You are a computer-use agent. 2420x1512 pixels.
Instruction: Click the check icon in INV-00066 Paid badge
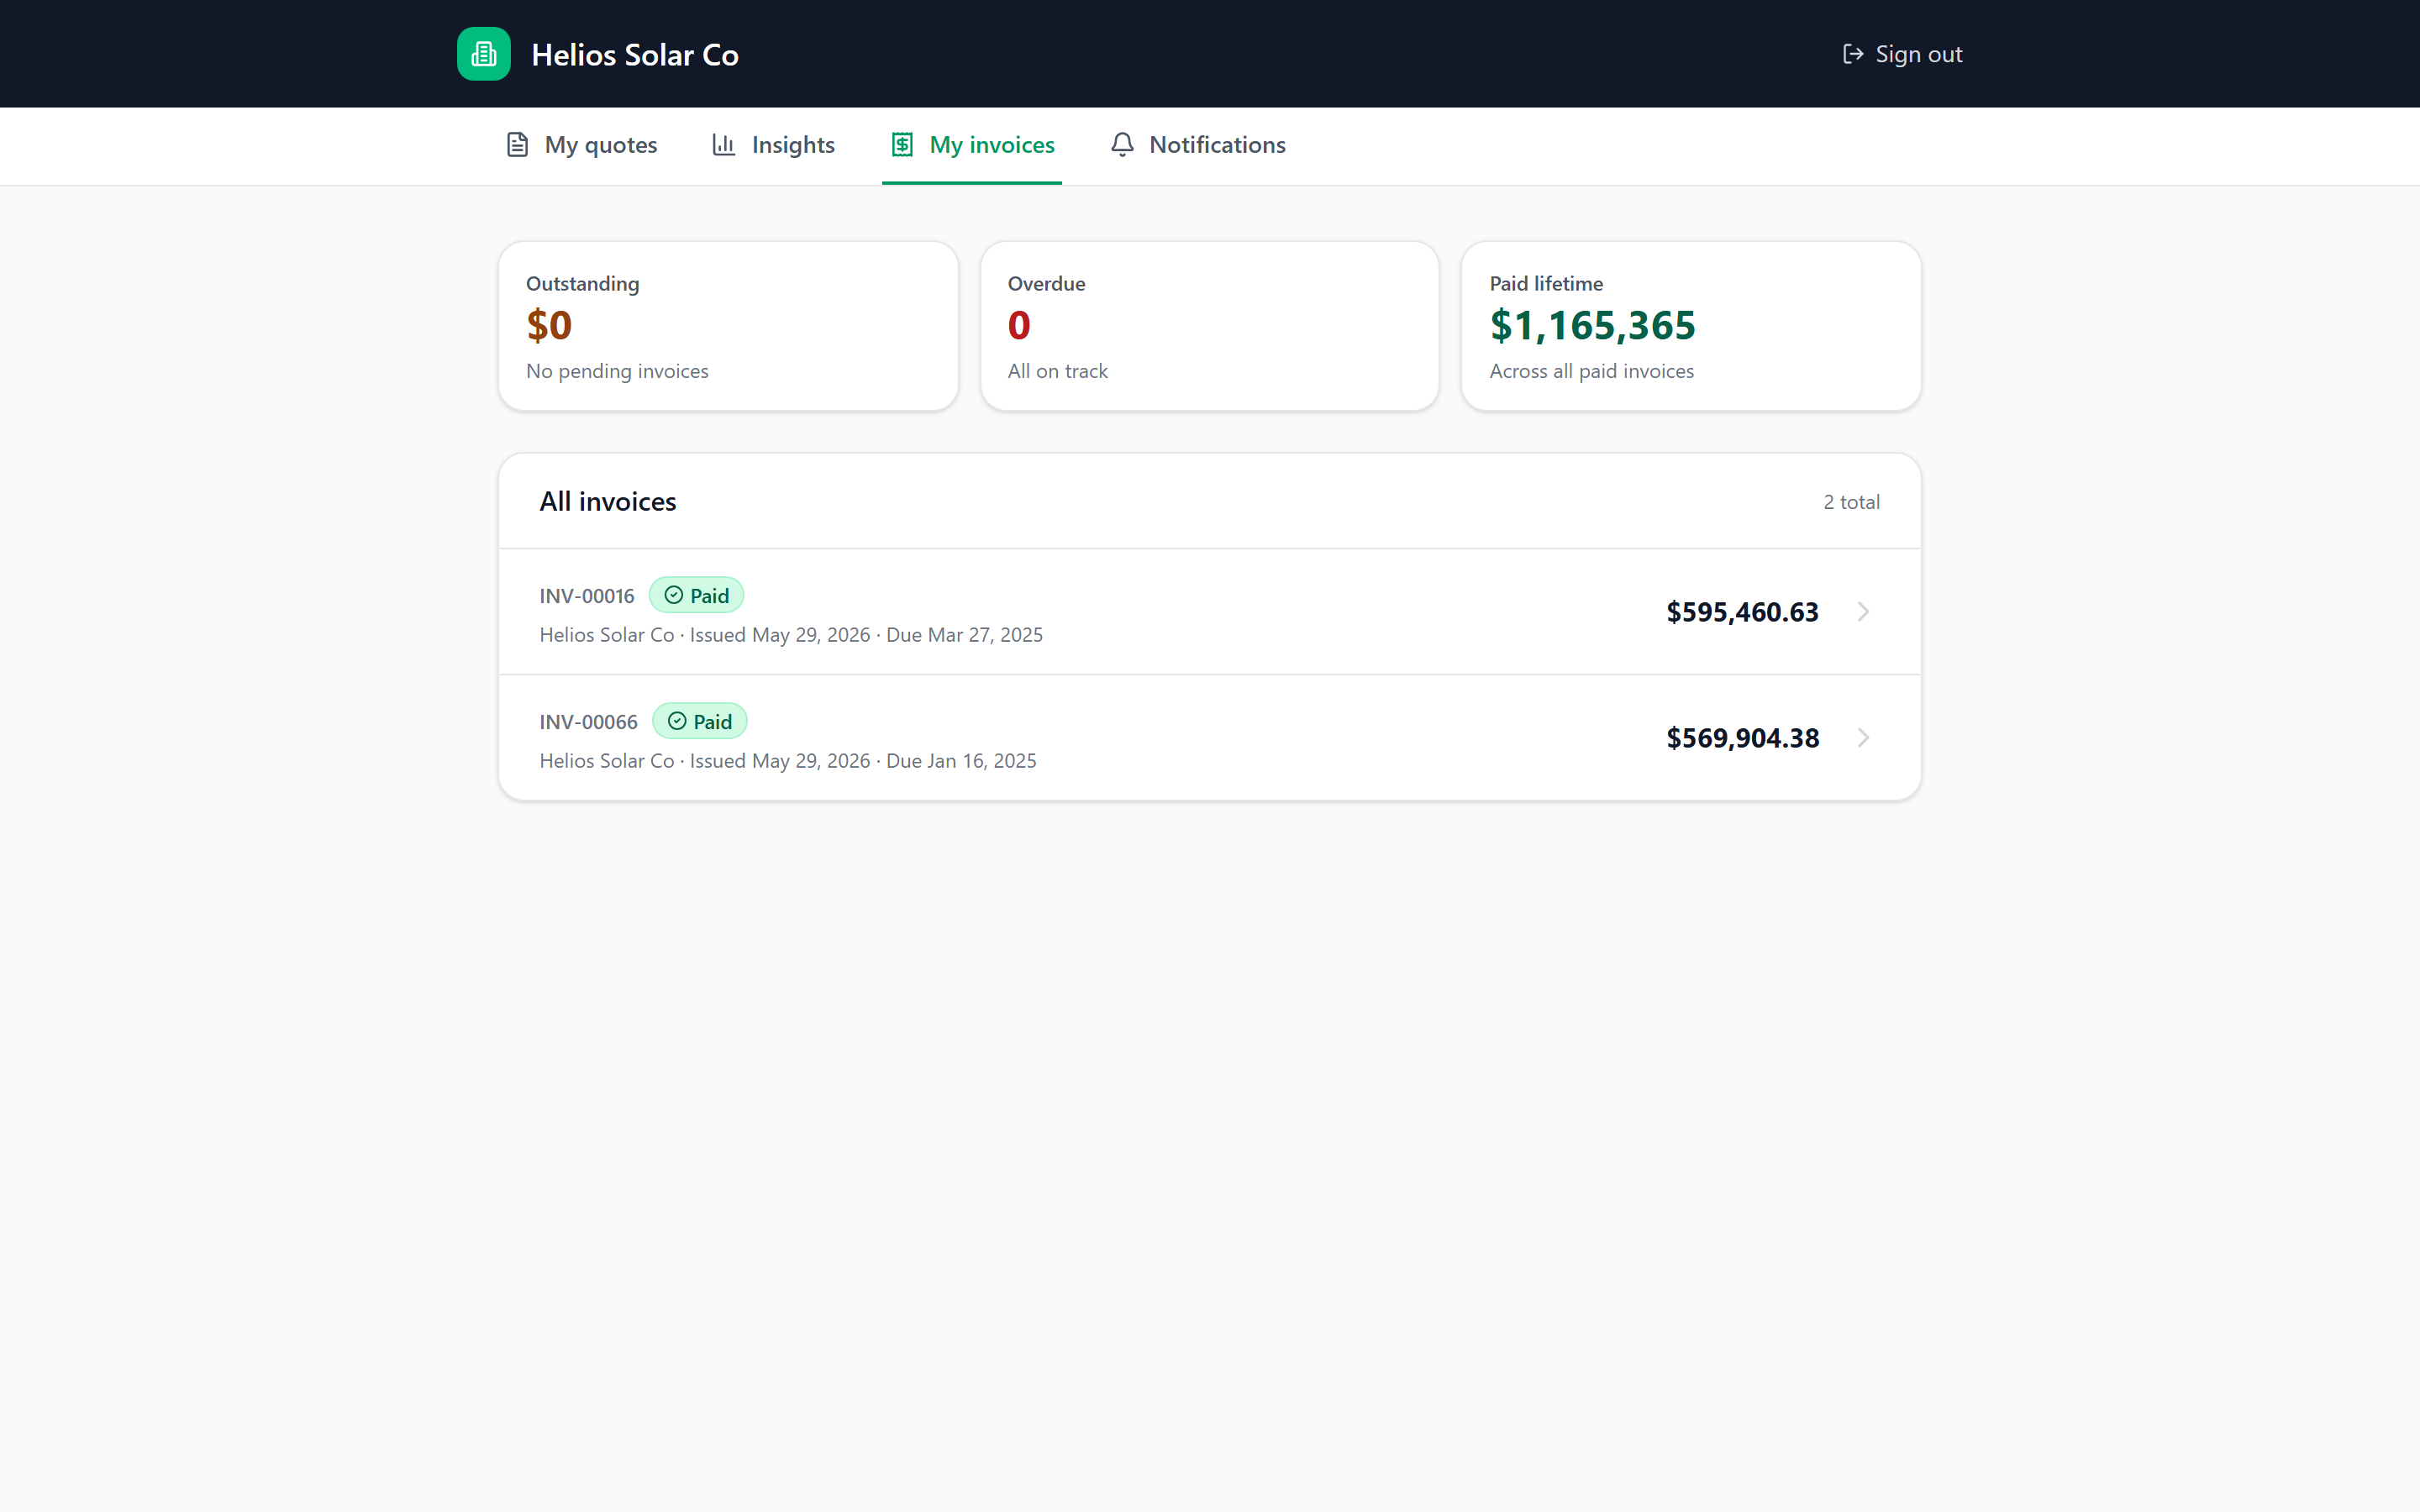pos(677,721)
